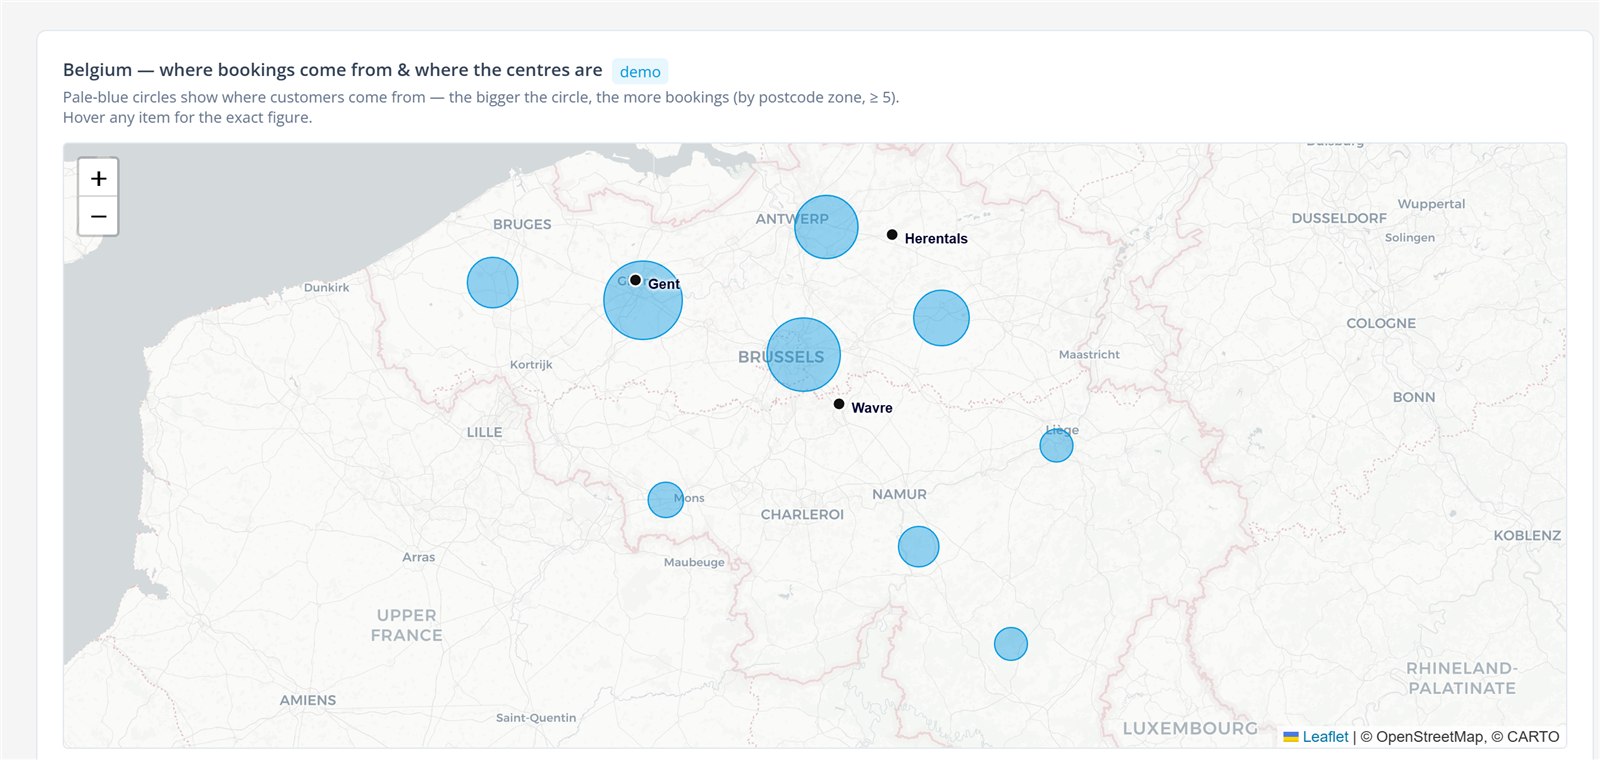Select the booking circle over Brussels

(x=803, y=354)
